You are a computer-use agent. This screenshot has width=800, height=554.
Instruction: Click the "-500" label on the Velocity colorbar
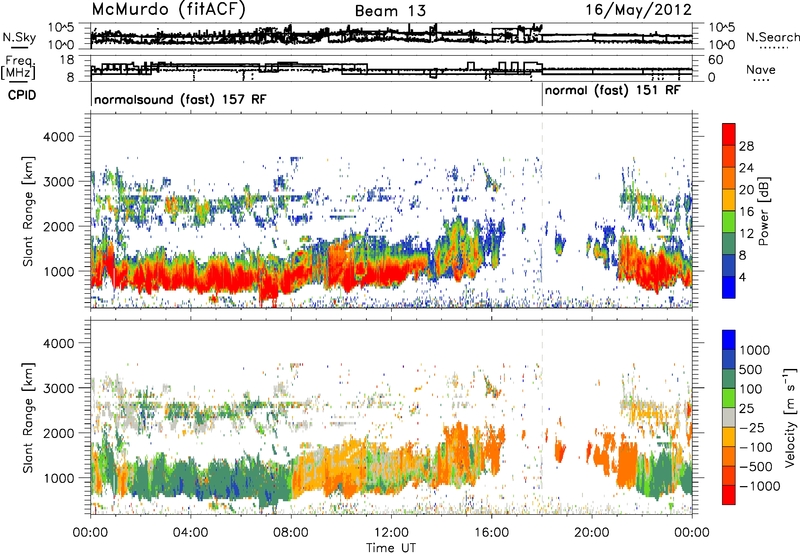[756, 467]
